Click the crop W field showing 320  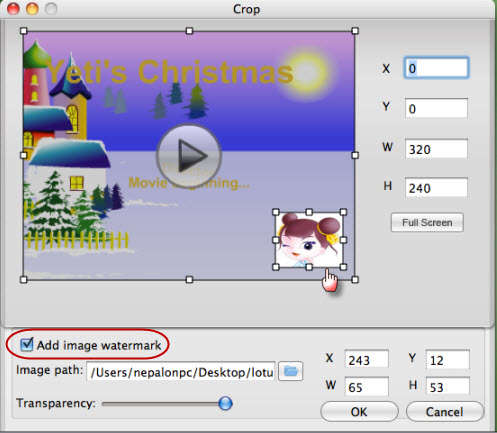click(436, 149)
